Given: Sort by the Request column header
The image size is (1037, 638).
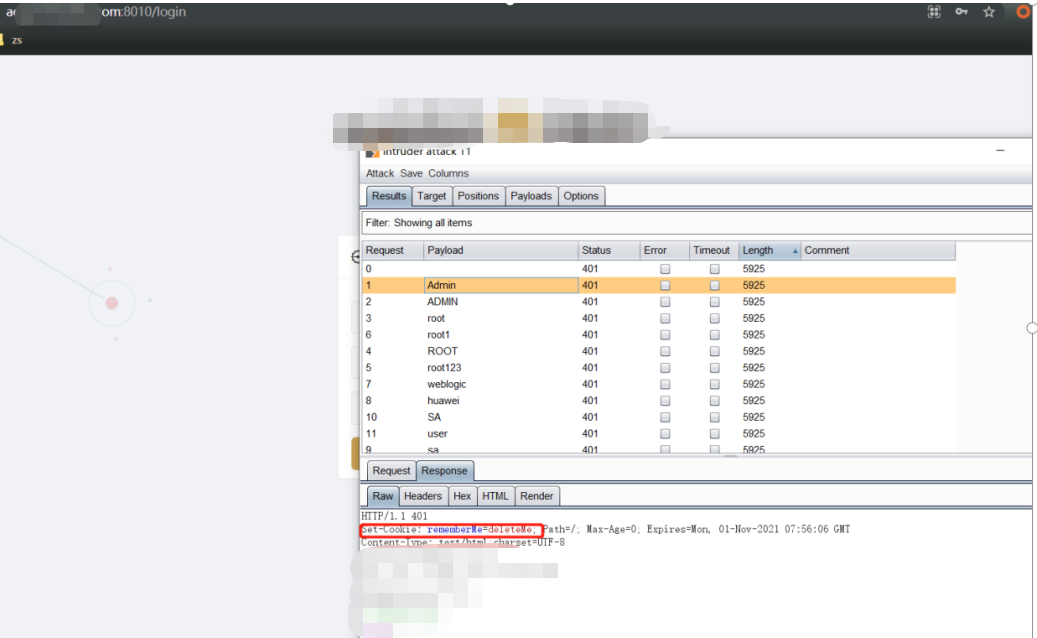Looking at the screenshot, I should 393,251.
